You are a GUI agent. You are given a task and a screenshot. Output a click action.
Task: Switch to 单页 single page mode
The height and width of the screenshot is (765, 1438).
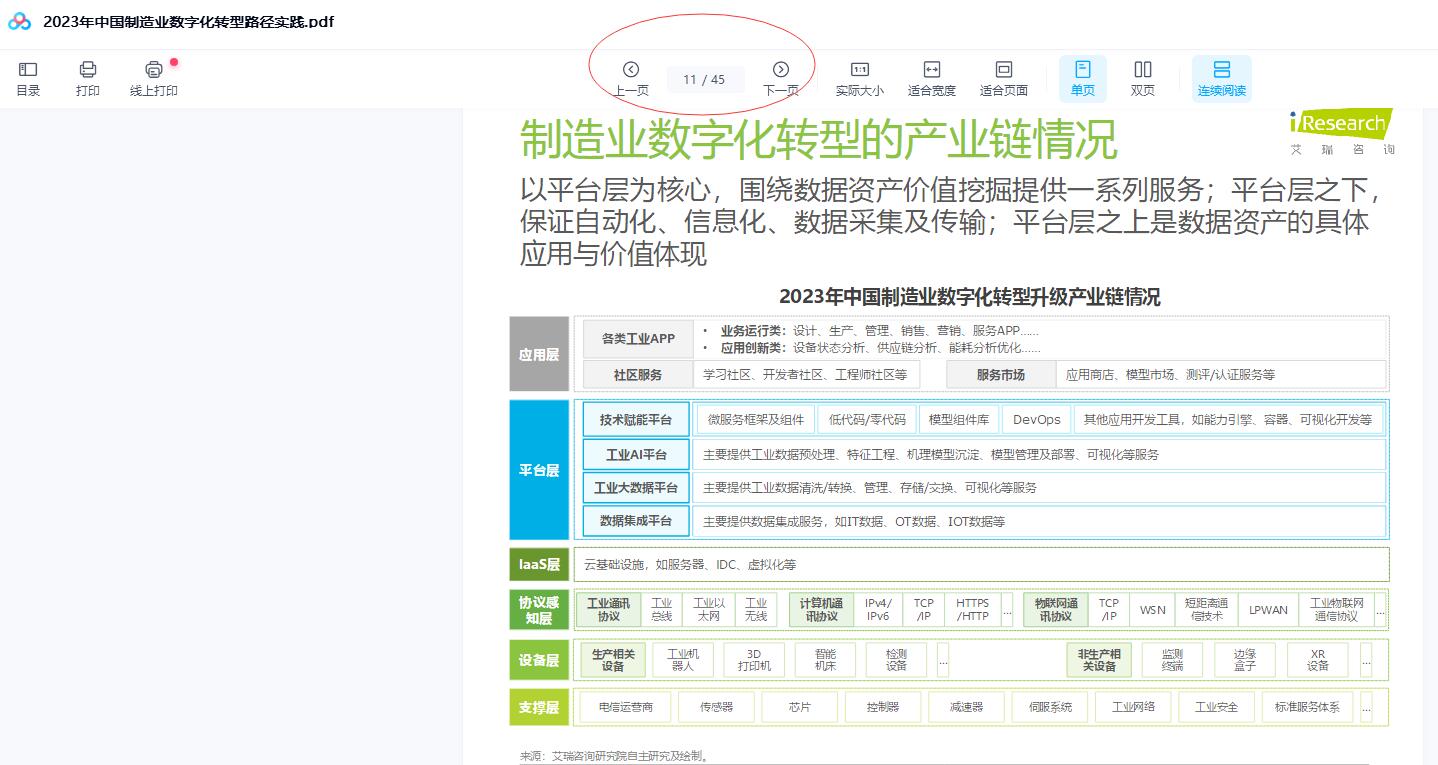point(1082,78)
